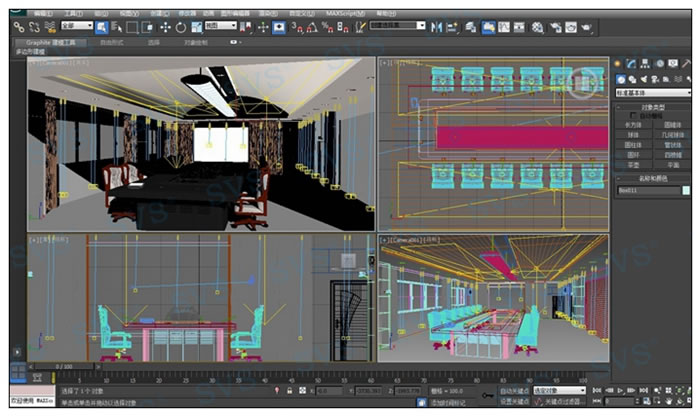
Task: Select the Lights category icon in Create panel
Action: point(645,79)
